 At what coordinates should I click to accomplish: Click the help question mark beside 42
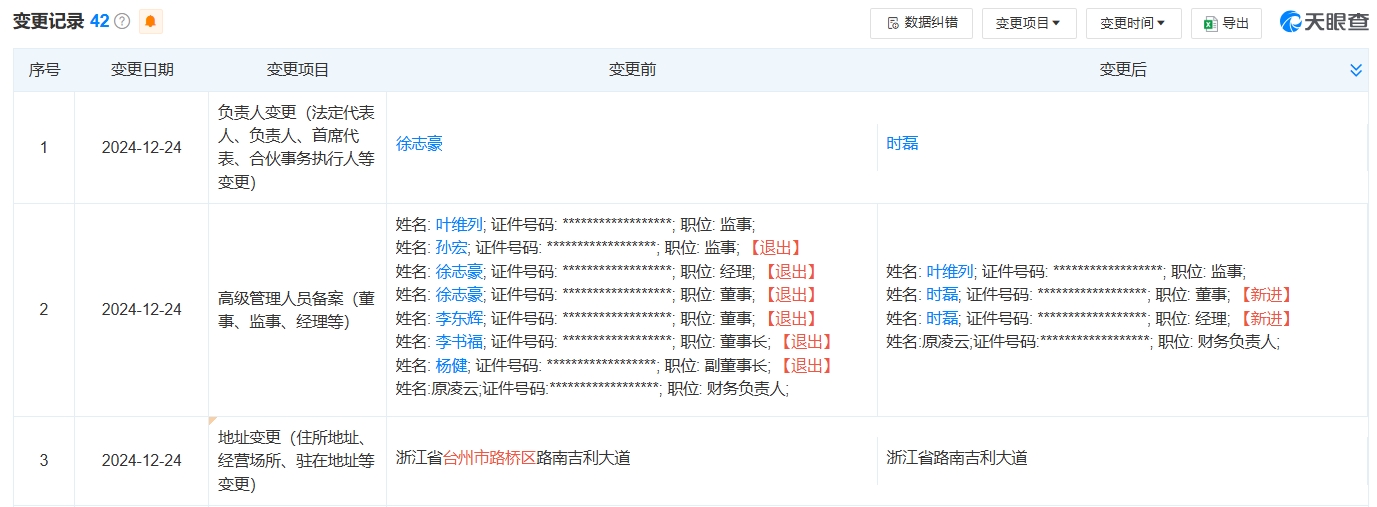[x=123, y=21]
